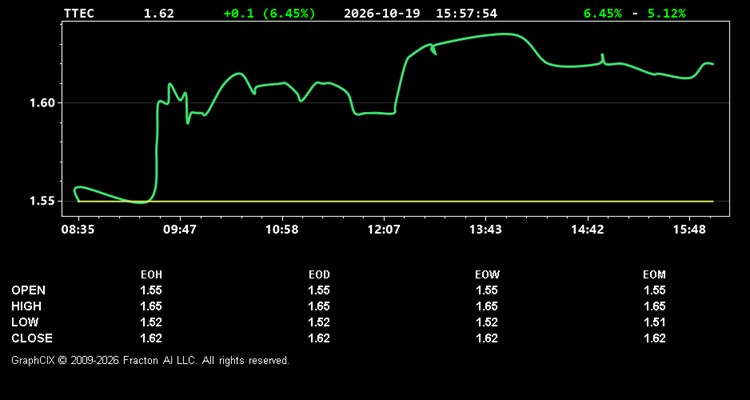Click the GraphCIX copyright notice
The width and height of the screenshot is (750, 400).
150,360
